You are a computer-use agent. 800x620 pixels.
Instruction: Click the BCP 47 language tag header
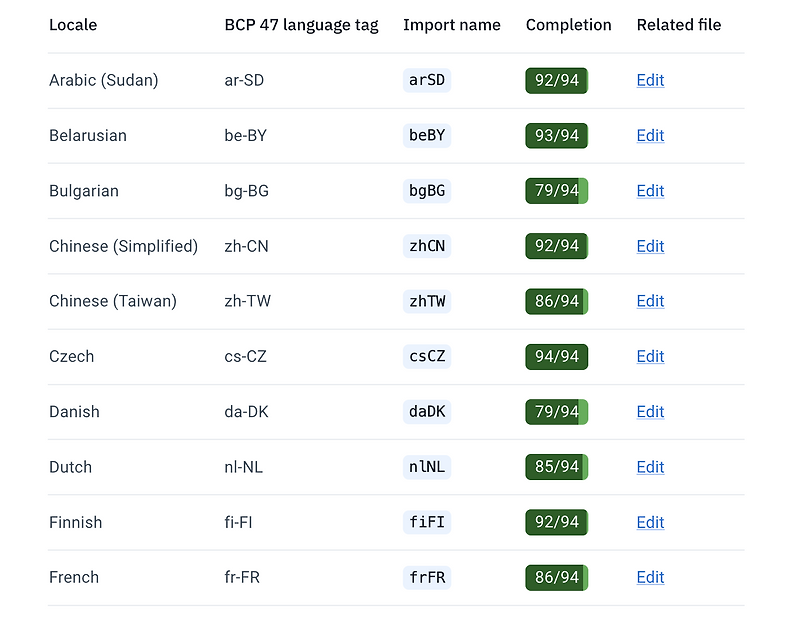(302, 24)
